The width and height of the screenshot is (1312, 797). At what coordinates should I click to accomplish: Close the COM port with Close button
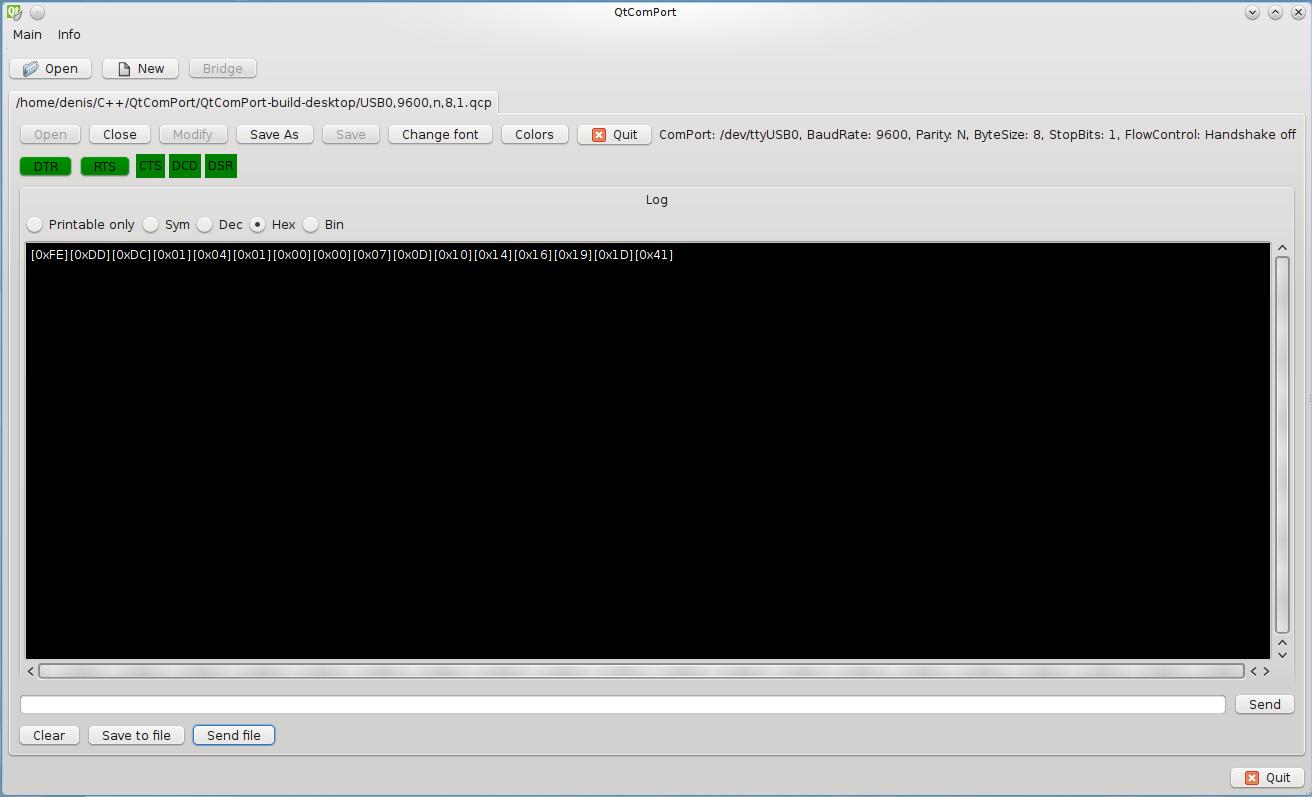point(120,134)
